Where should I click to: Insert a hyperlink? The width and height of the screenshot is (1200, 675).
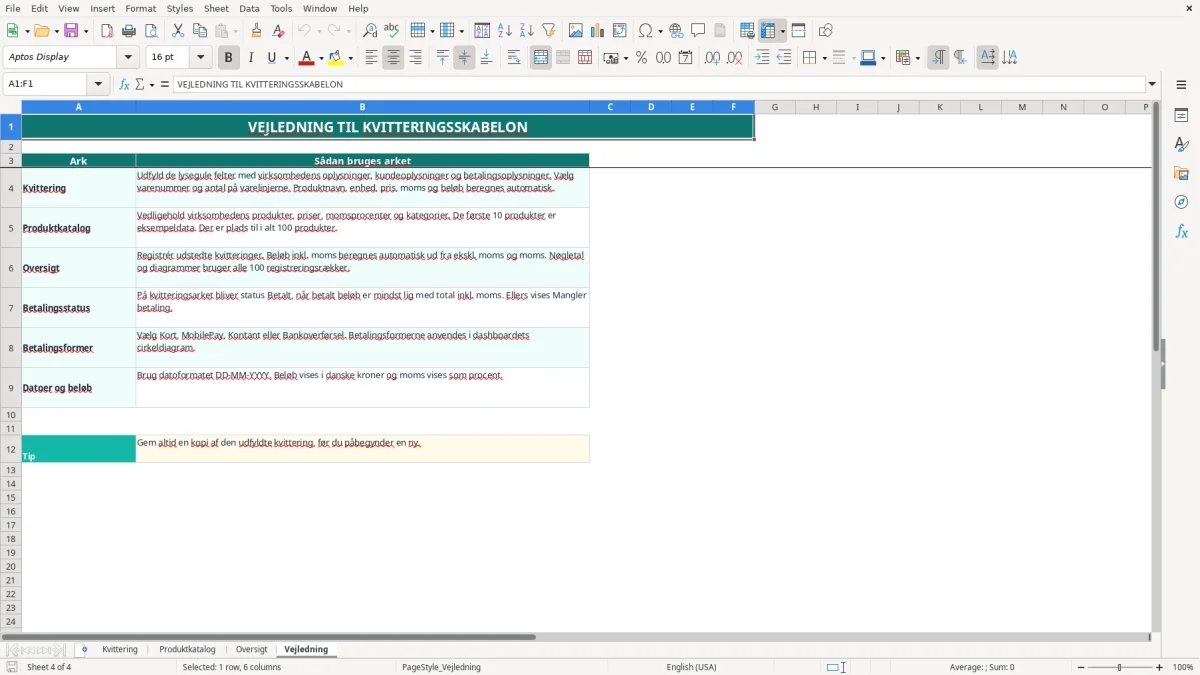(x=676, y=31)
